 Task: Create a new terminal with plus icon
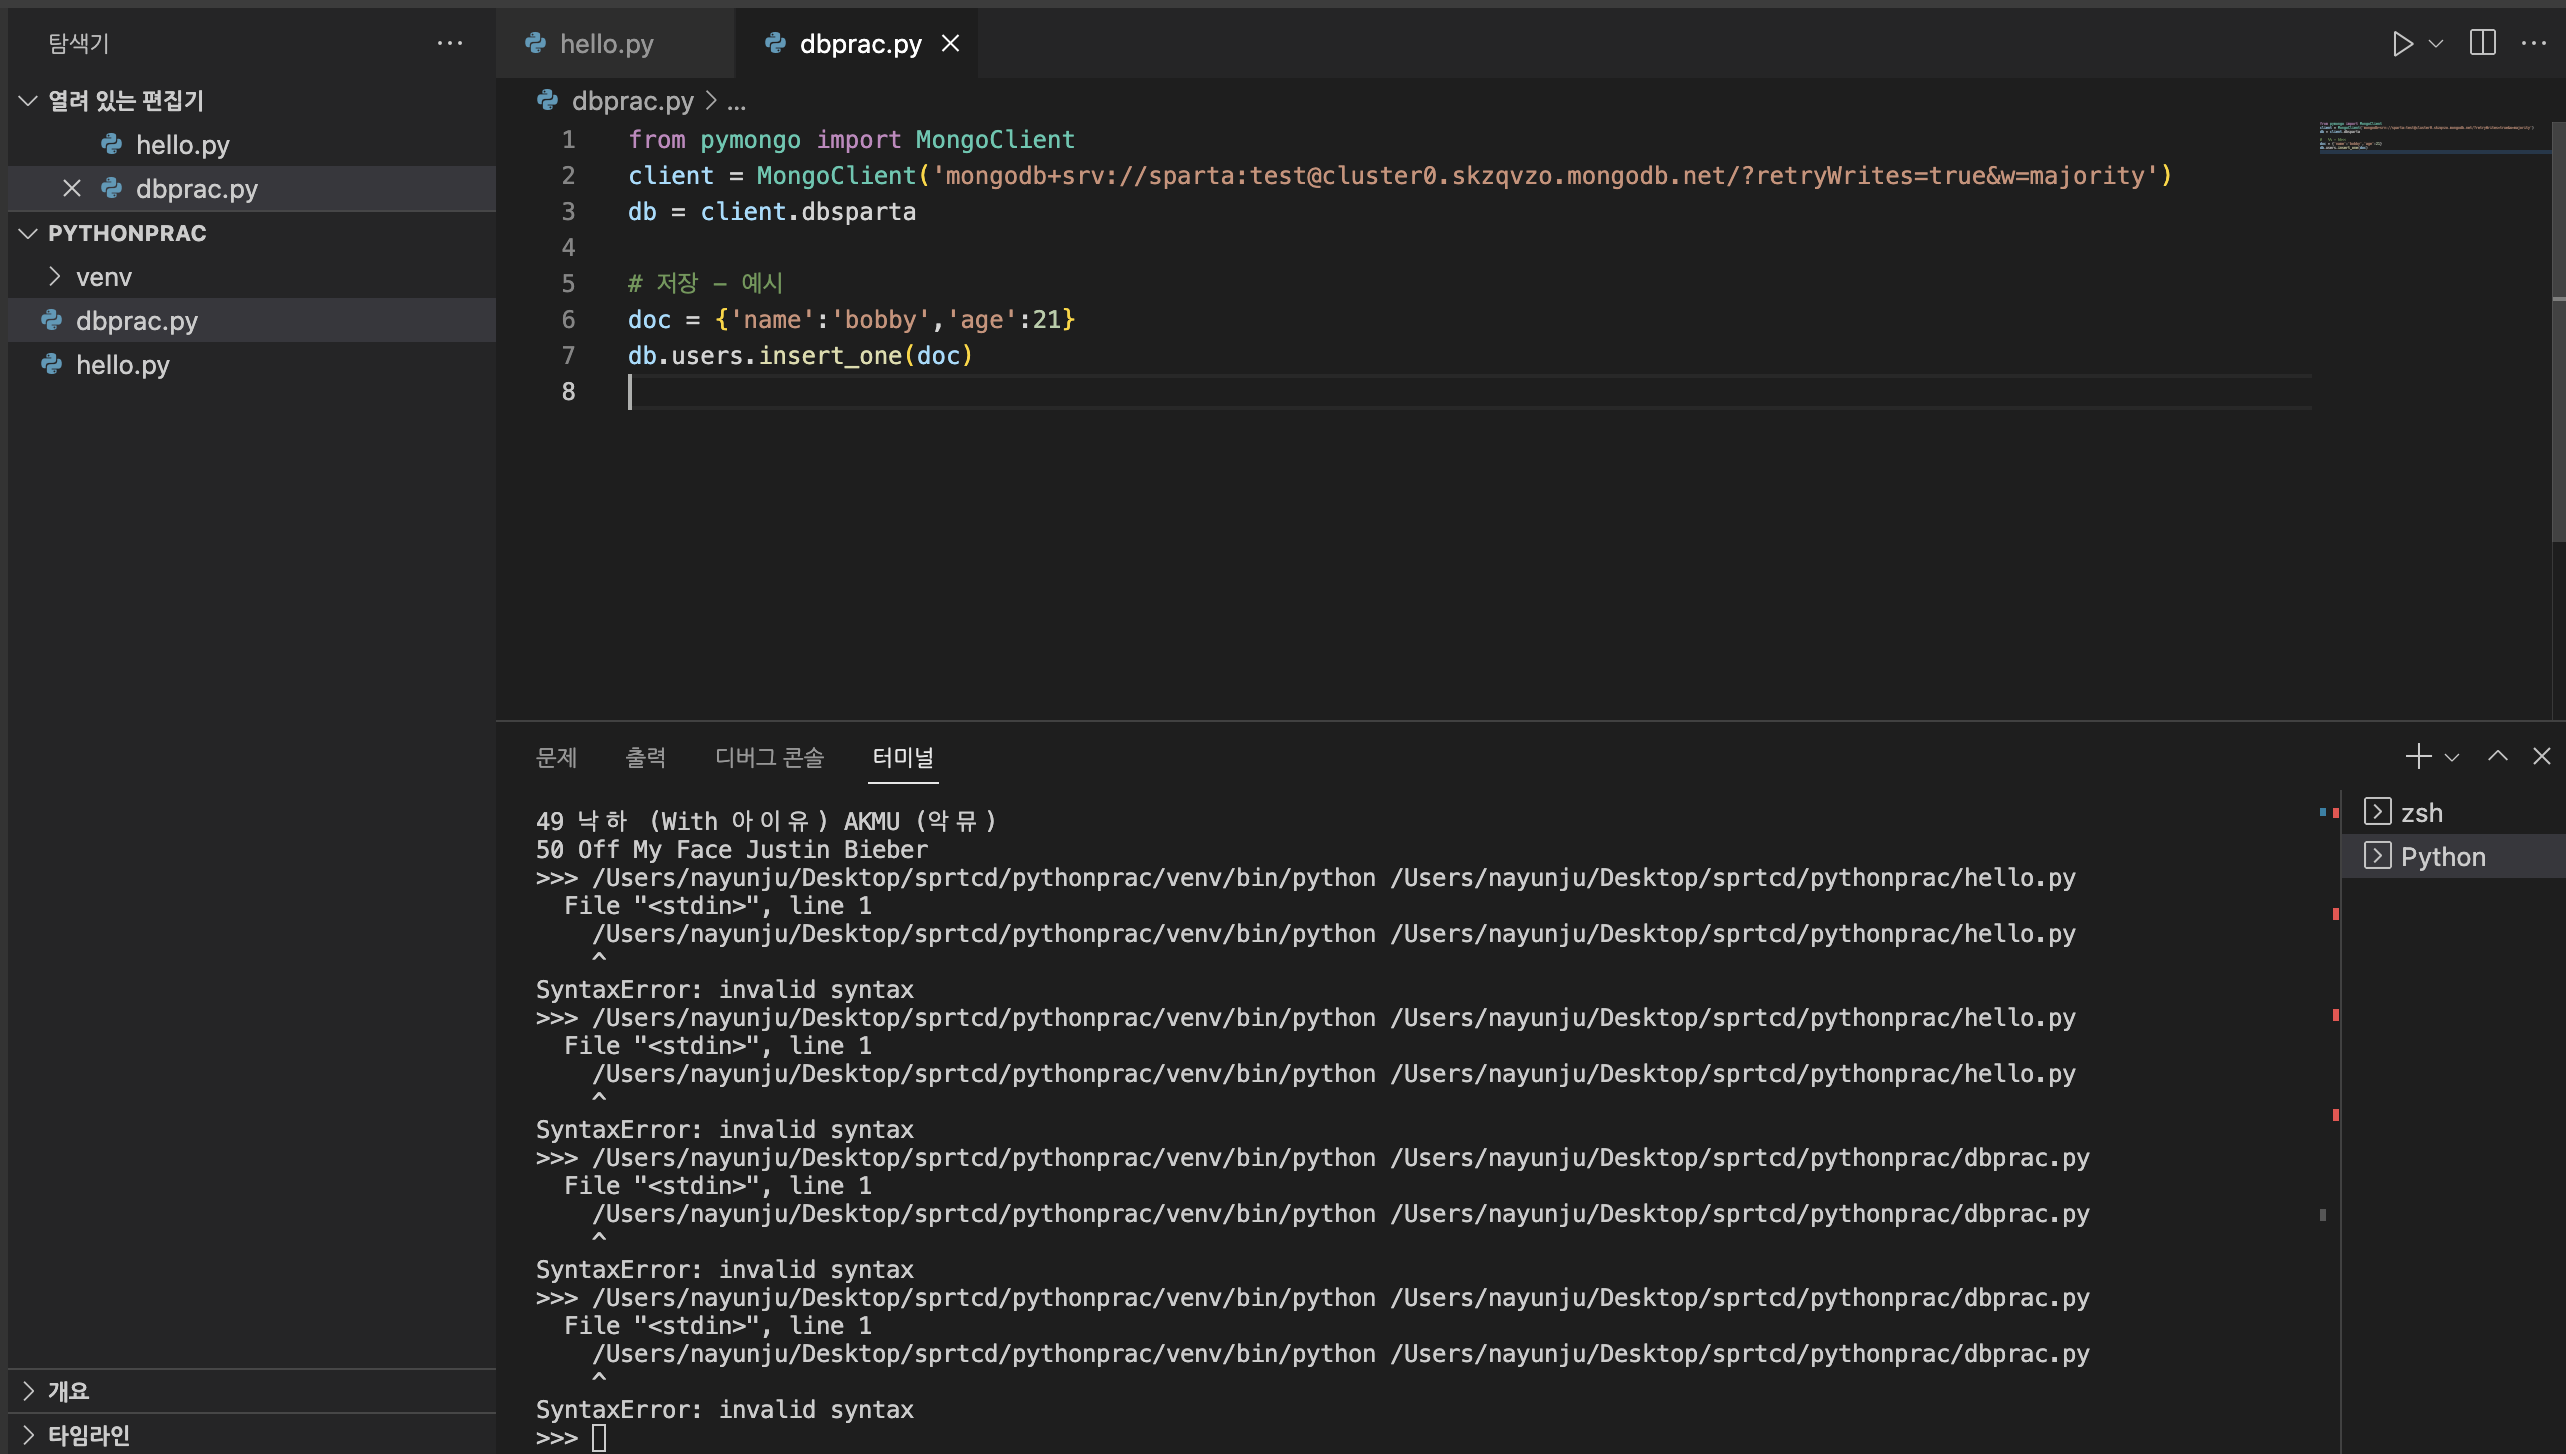[2418, 756]
